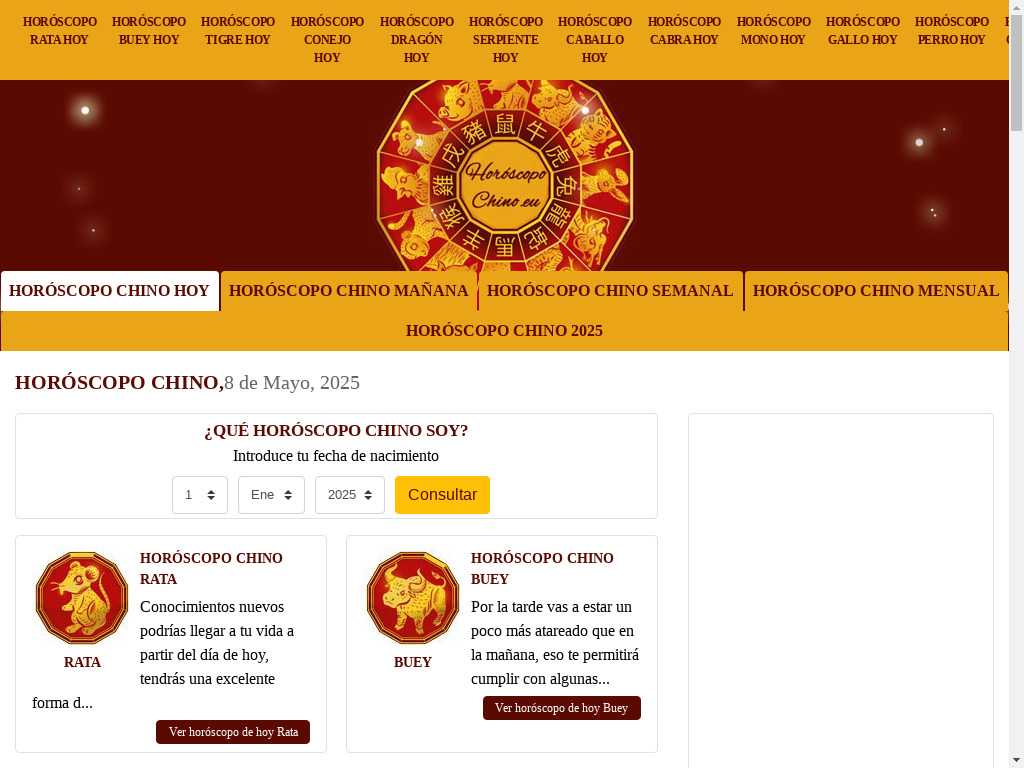Image resolution: width=1024 pixels, height=768 pixels.
Task: Expand the year dropdown showing 2025
Action: tap(350, 495)
